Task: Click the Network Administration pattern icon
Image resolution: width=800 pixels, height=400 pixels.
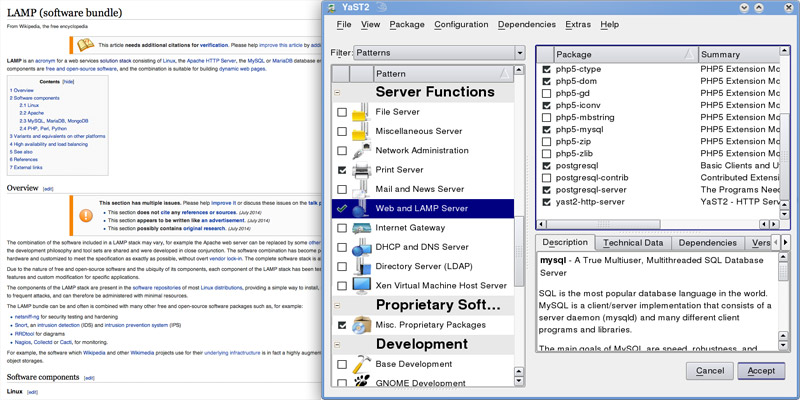Action: 361,151
